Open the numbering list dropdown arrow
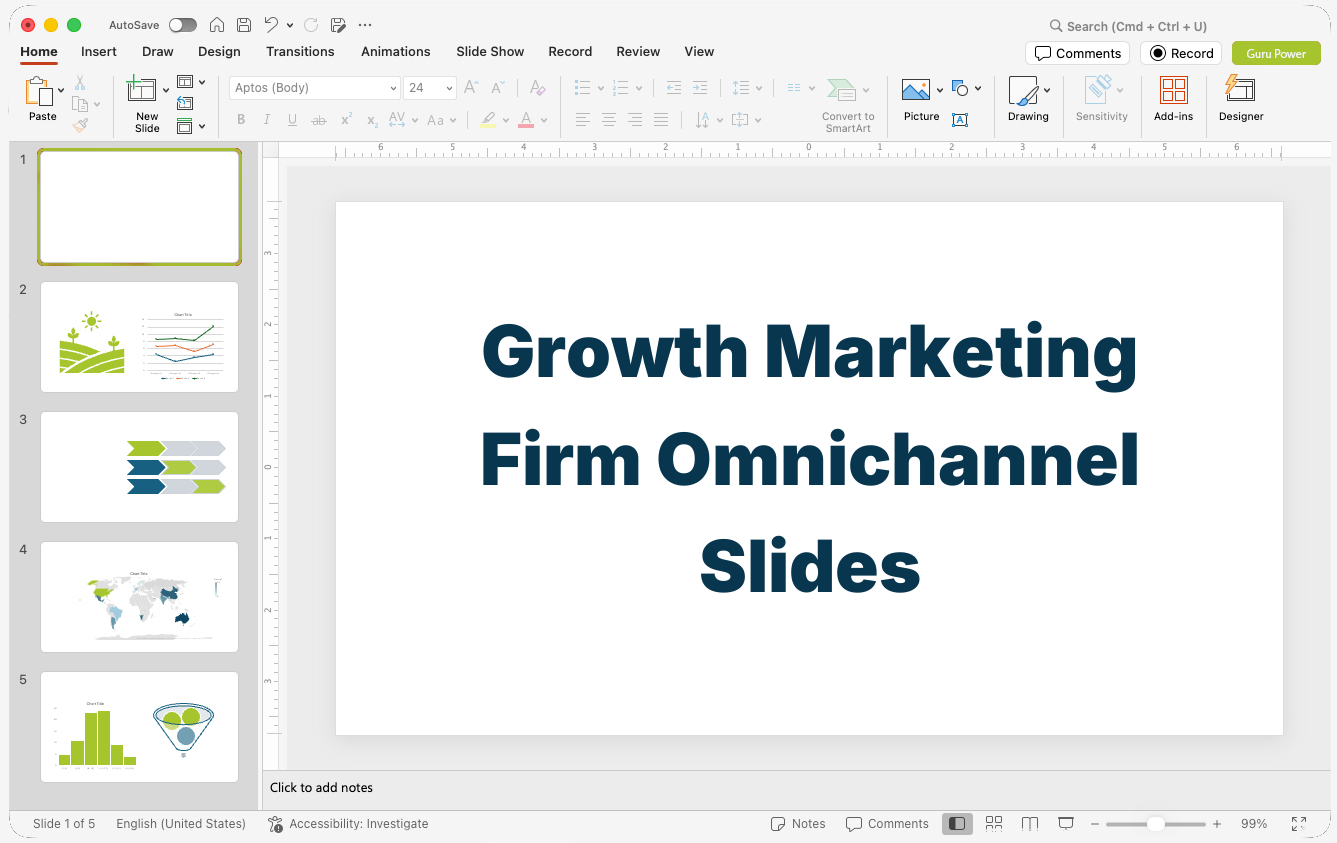 tap(638, 88)
